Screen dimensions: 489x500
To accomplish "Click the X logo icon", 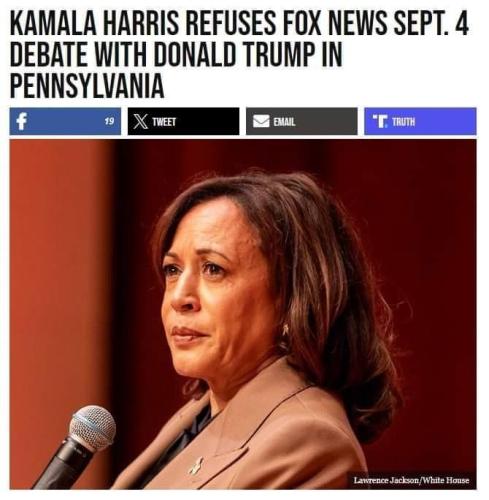I will click(140, 121).
